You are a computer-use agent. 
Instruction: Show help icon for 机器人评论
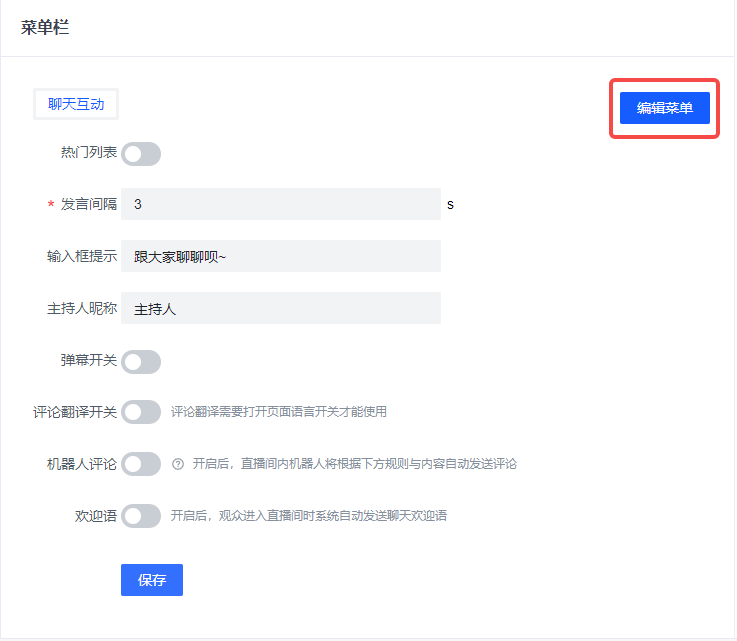click(x=178, y=464)
